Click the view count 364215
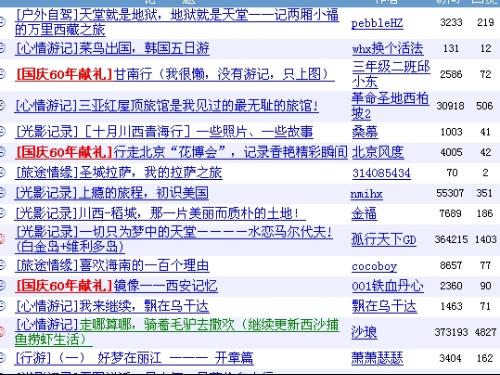The height and width of the screenshot is (375, 500). (451, 239)
